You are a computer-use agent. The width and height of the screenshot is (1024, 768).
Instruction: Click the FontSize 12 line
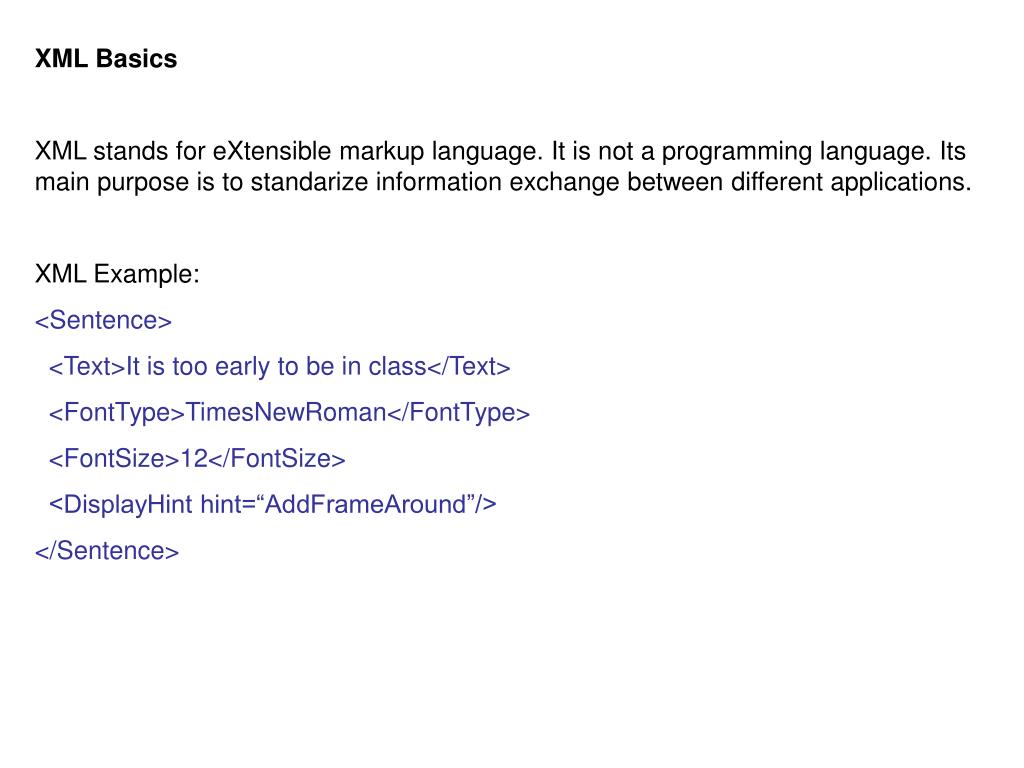click(197, 459)
